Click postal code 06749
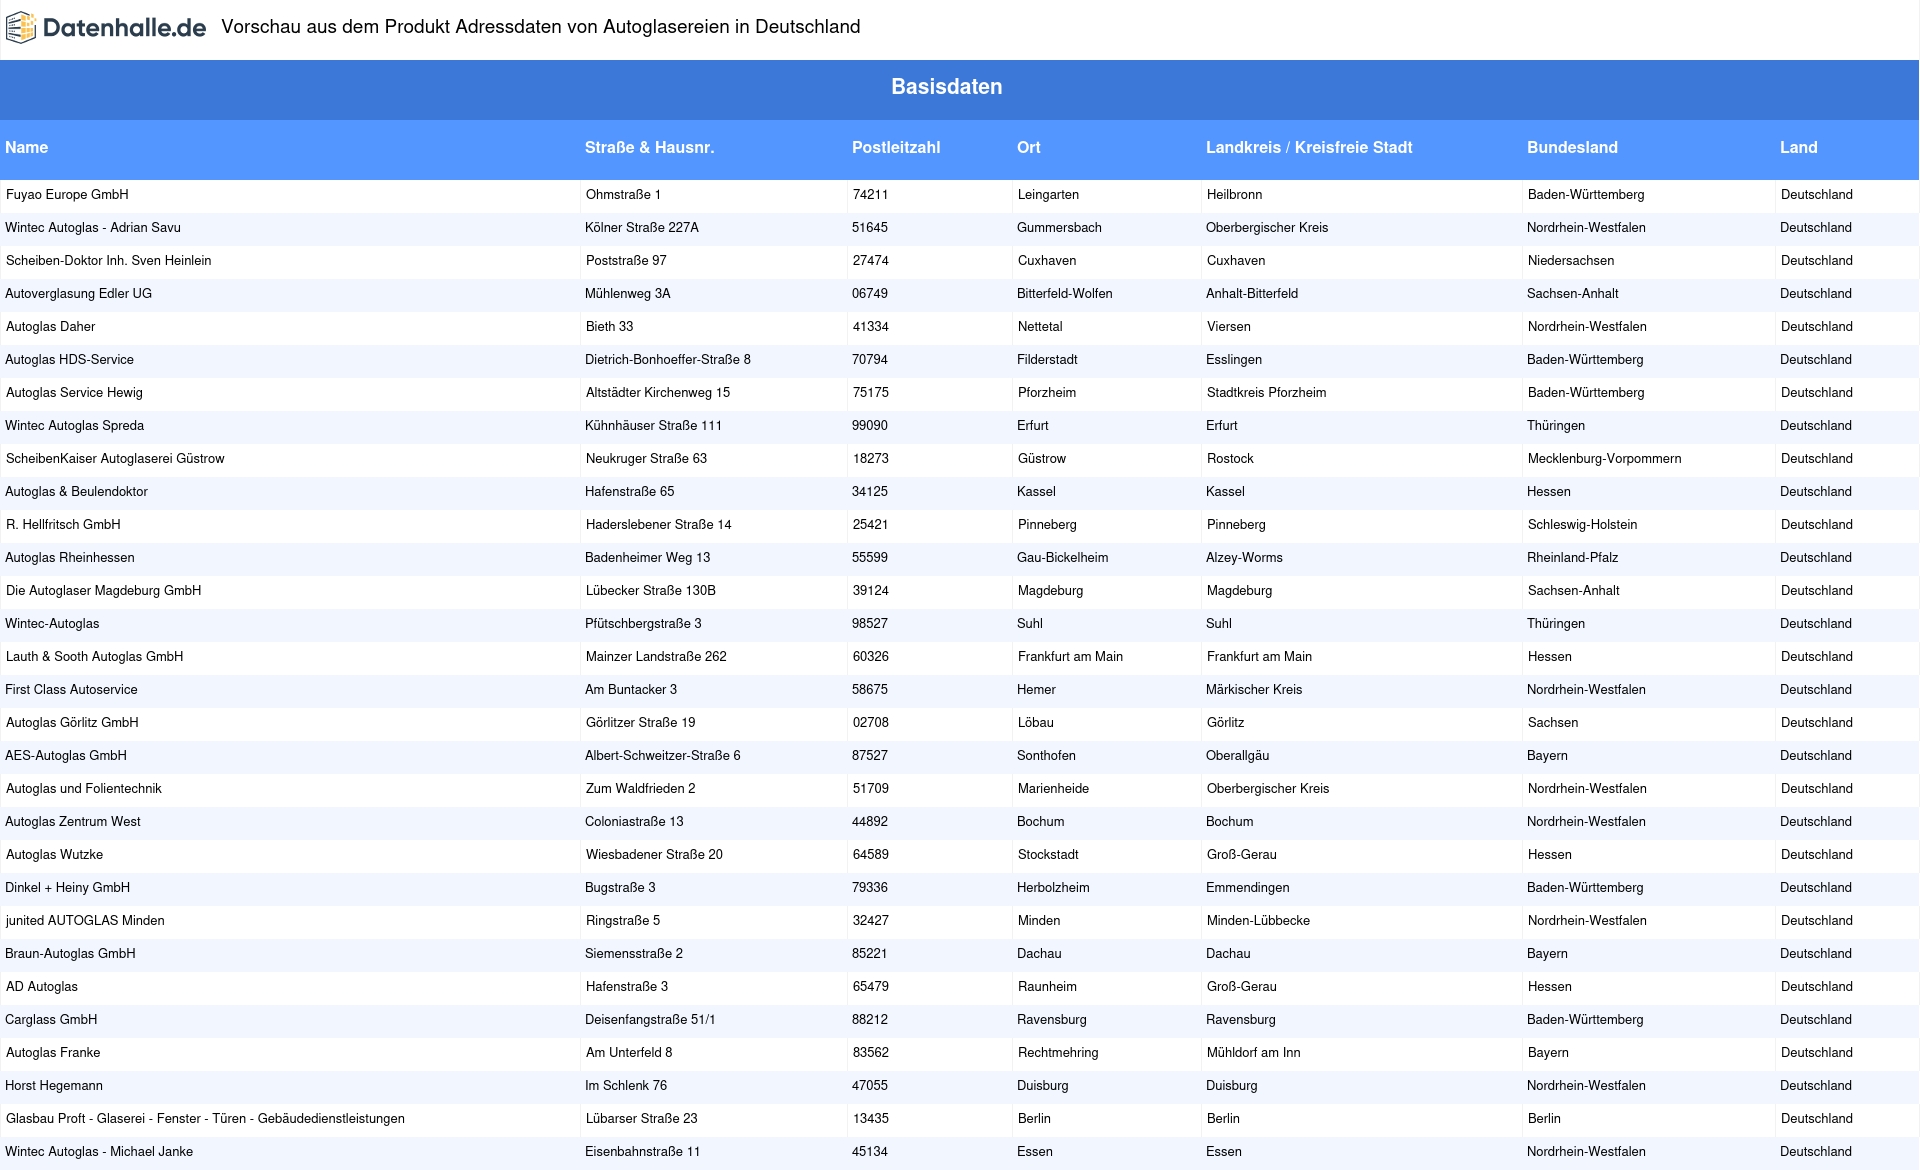1920x1170 pixels. pyautogui.click(x=870, y=294)
